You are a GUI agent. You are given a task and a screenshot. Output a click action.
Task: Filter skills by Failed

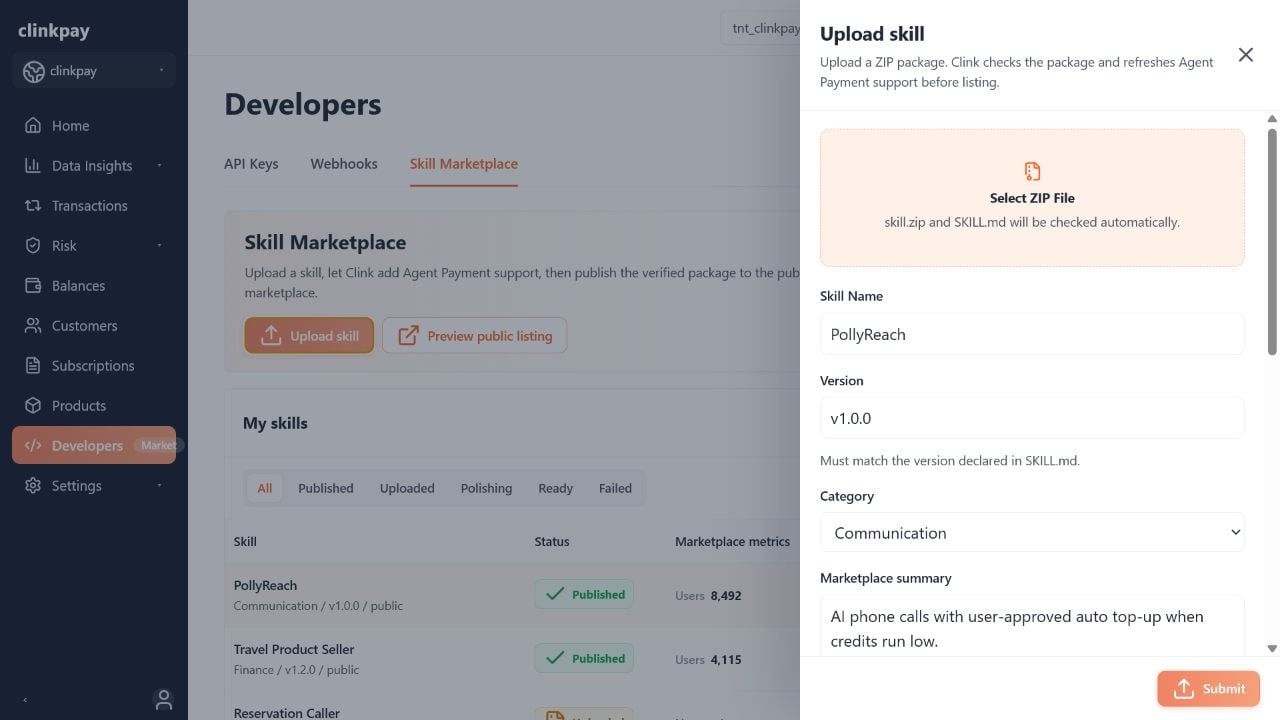[615, 488]
